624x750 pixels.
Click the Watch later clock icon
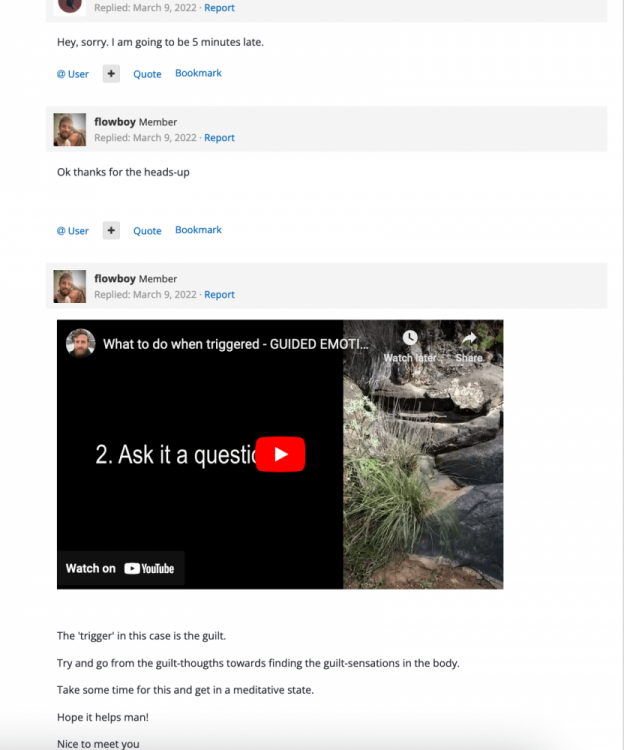[410, 340]
